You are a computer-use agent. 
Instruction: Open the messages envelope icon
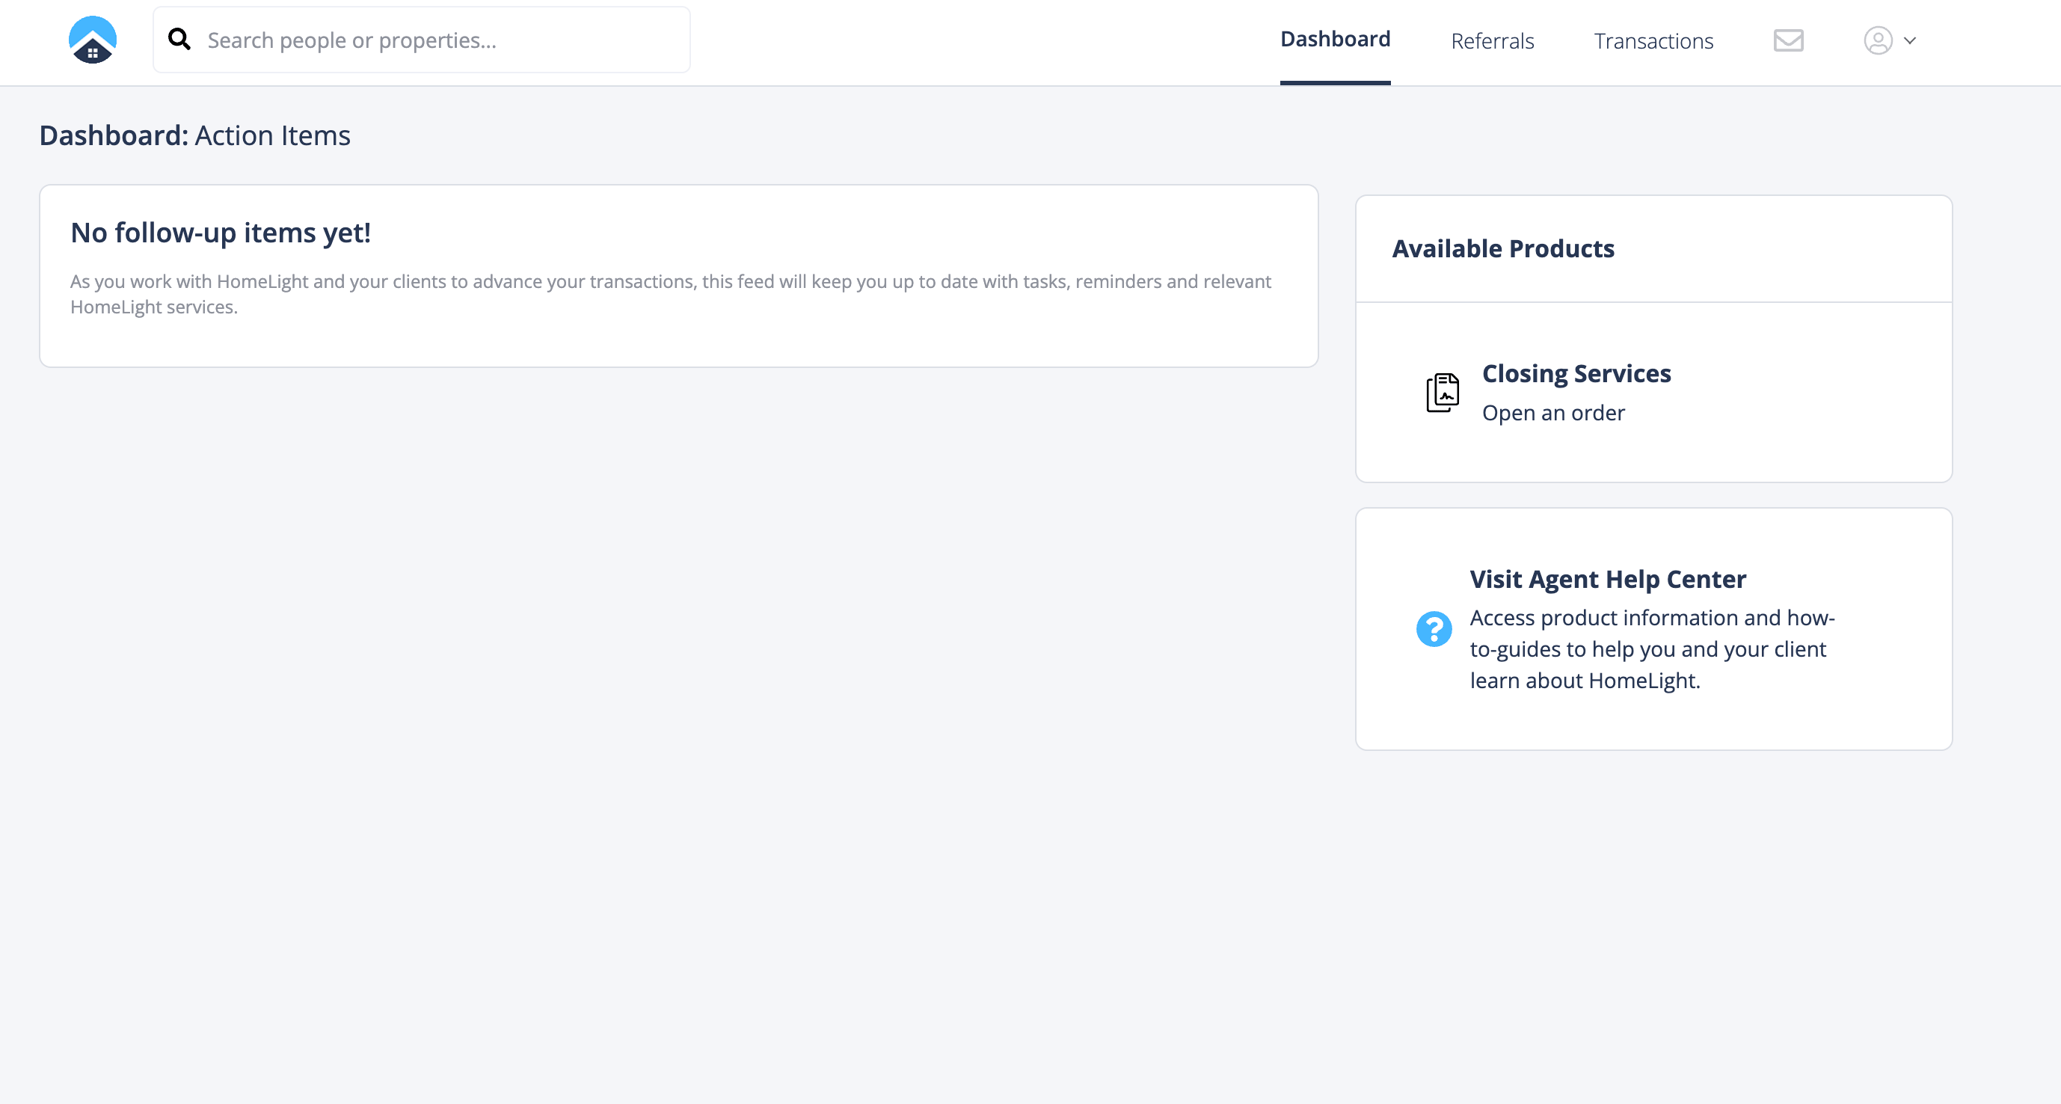1788,41
